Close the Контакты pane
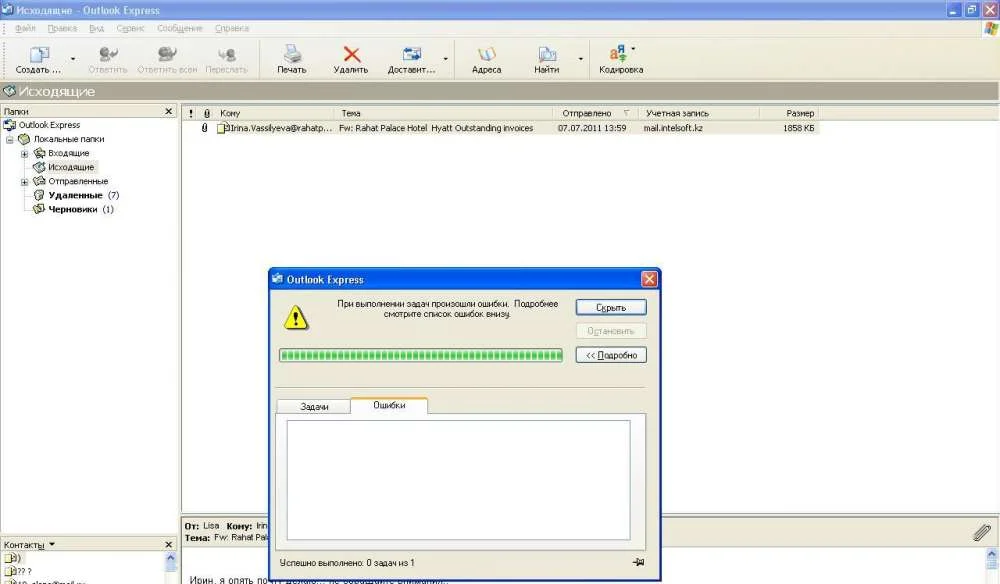 (x=168, y=545)
